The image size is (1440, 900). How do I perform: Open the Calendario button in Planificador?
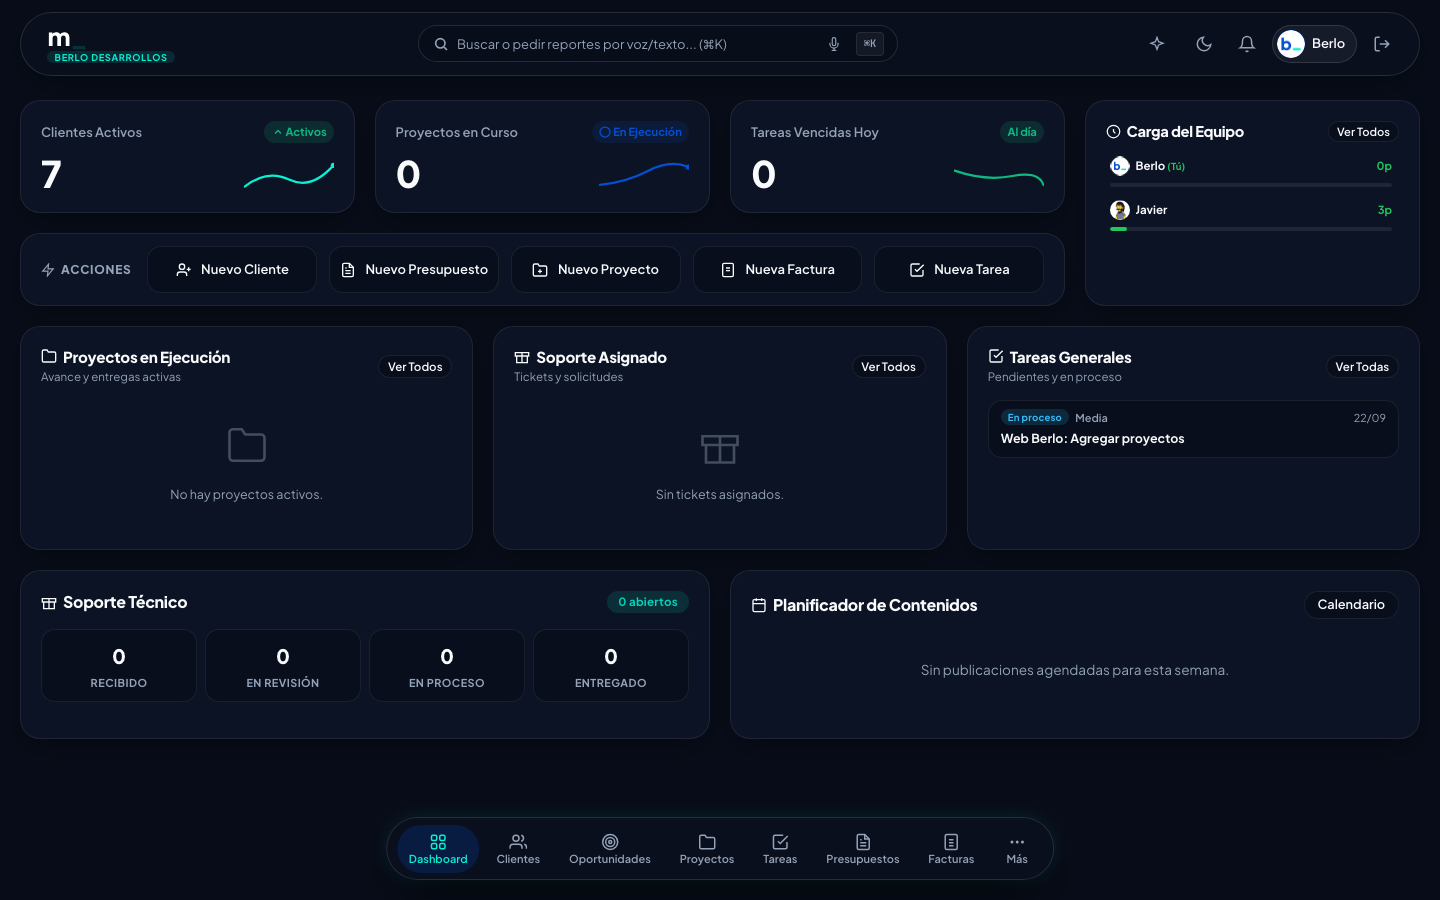1351,605
